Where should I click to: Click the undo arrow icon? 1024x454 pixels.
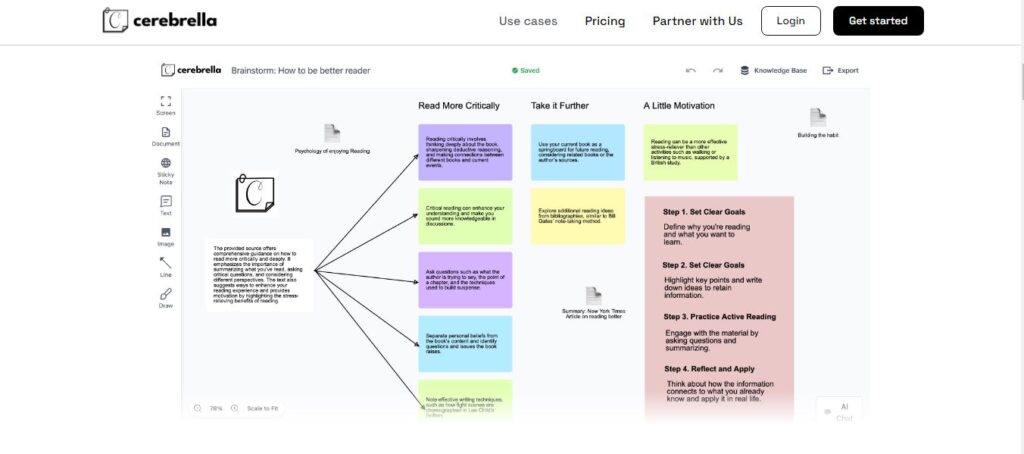(691, 71)
